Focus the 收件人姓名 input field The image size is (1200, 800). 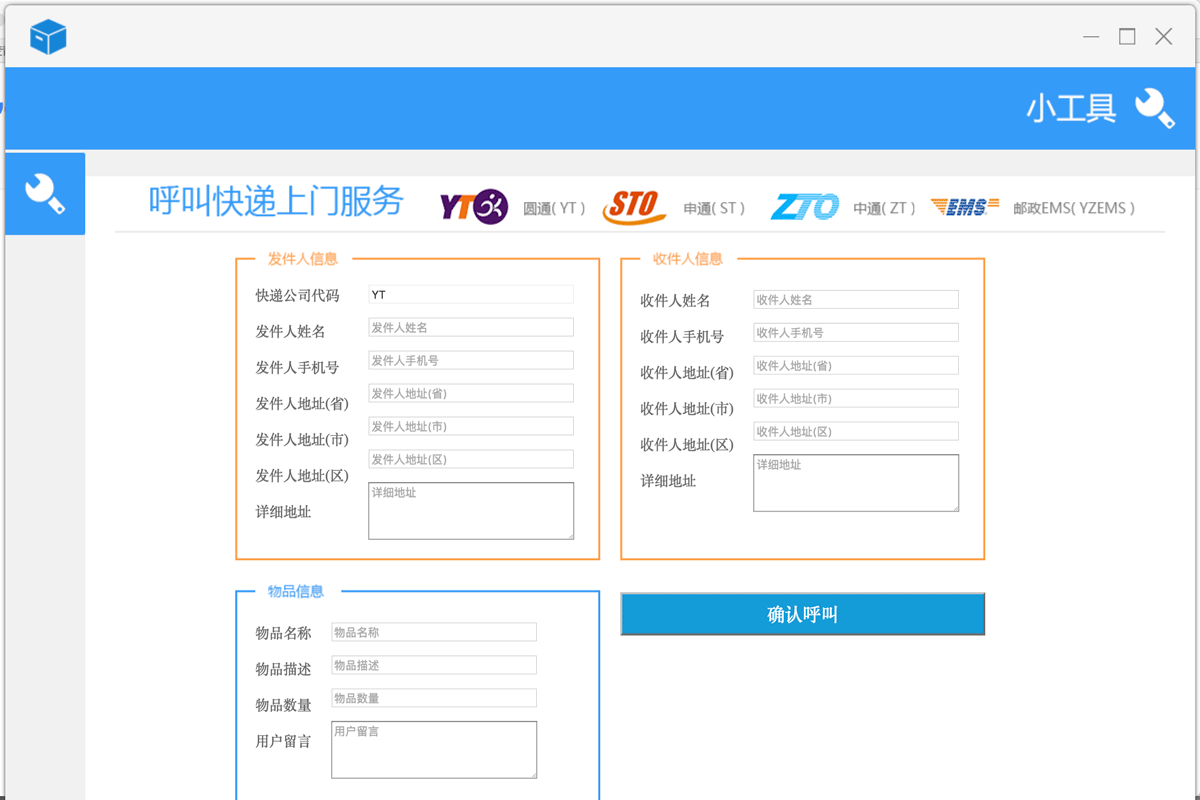856,299
